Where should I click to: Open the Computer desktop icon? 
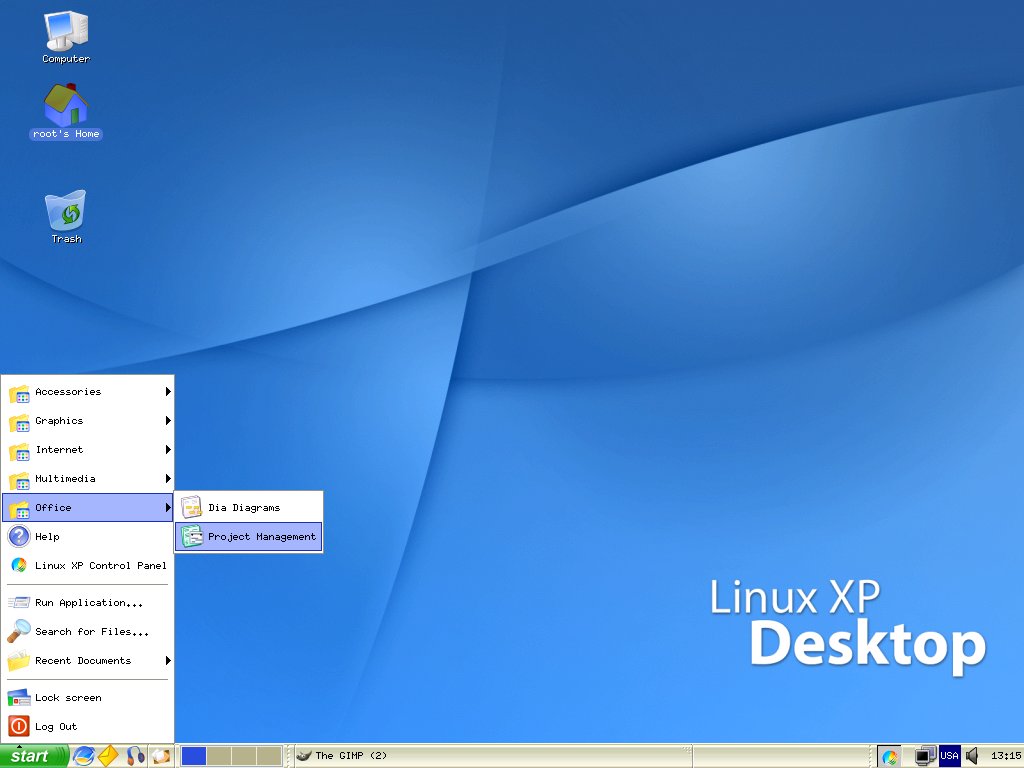(x=66, y=37)
